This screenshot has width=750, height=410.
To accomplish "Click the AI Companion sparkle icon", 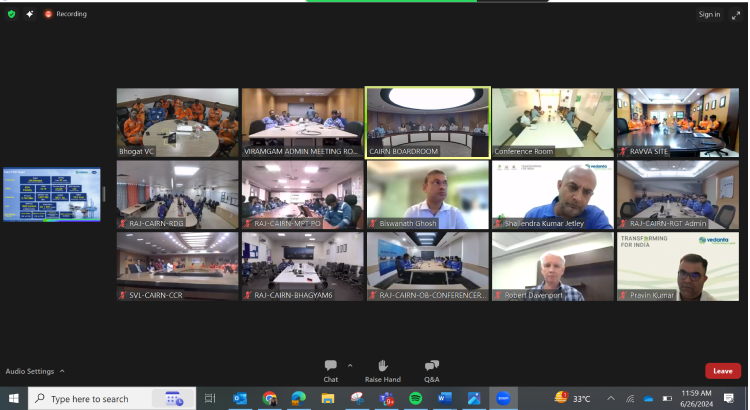I will coord(29,14).
